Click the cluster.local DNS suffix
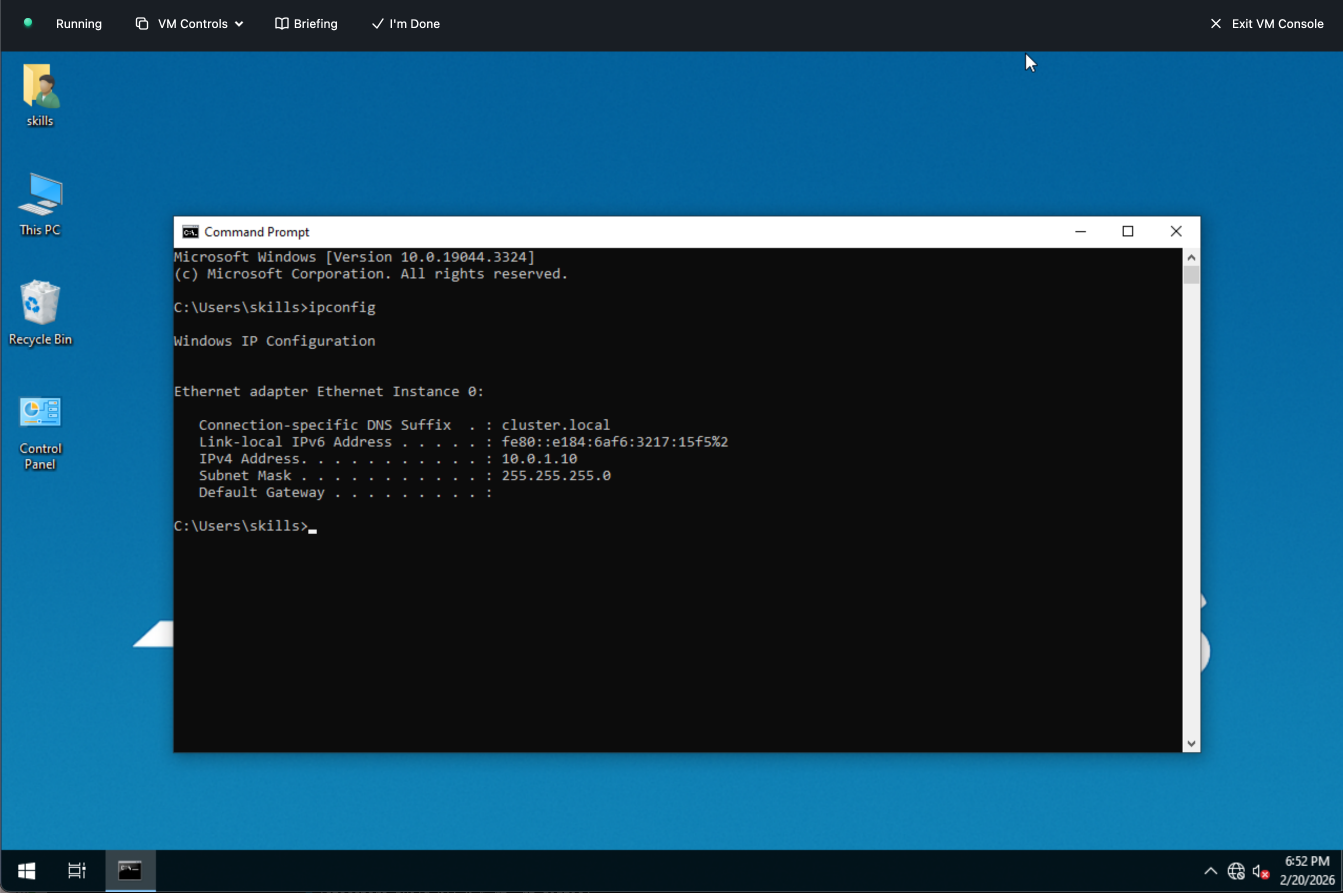Image resolution: width=1343 pixels, height=893 pixels. click(x=556, y=425)
